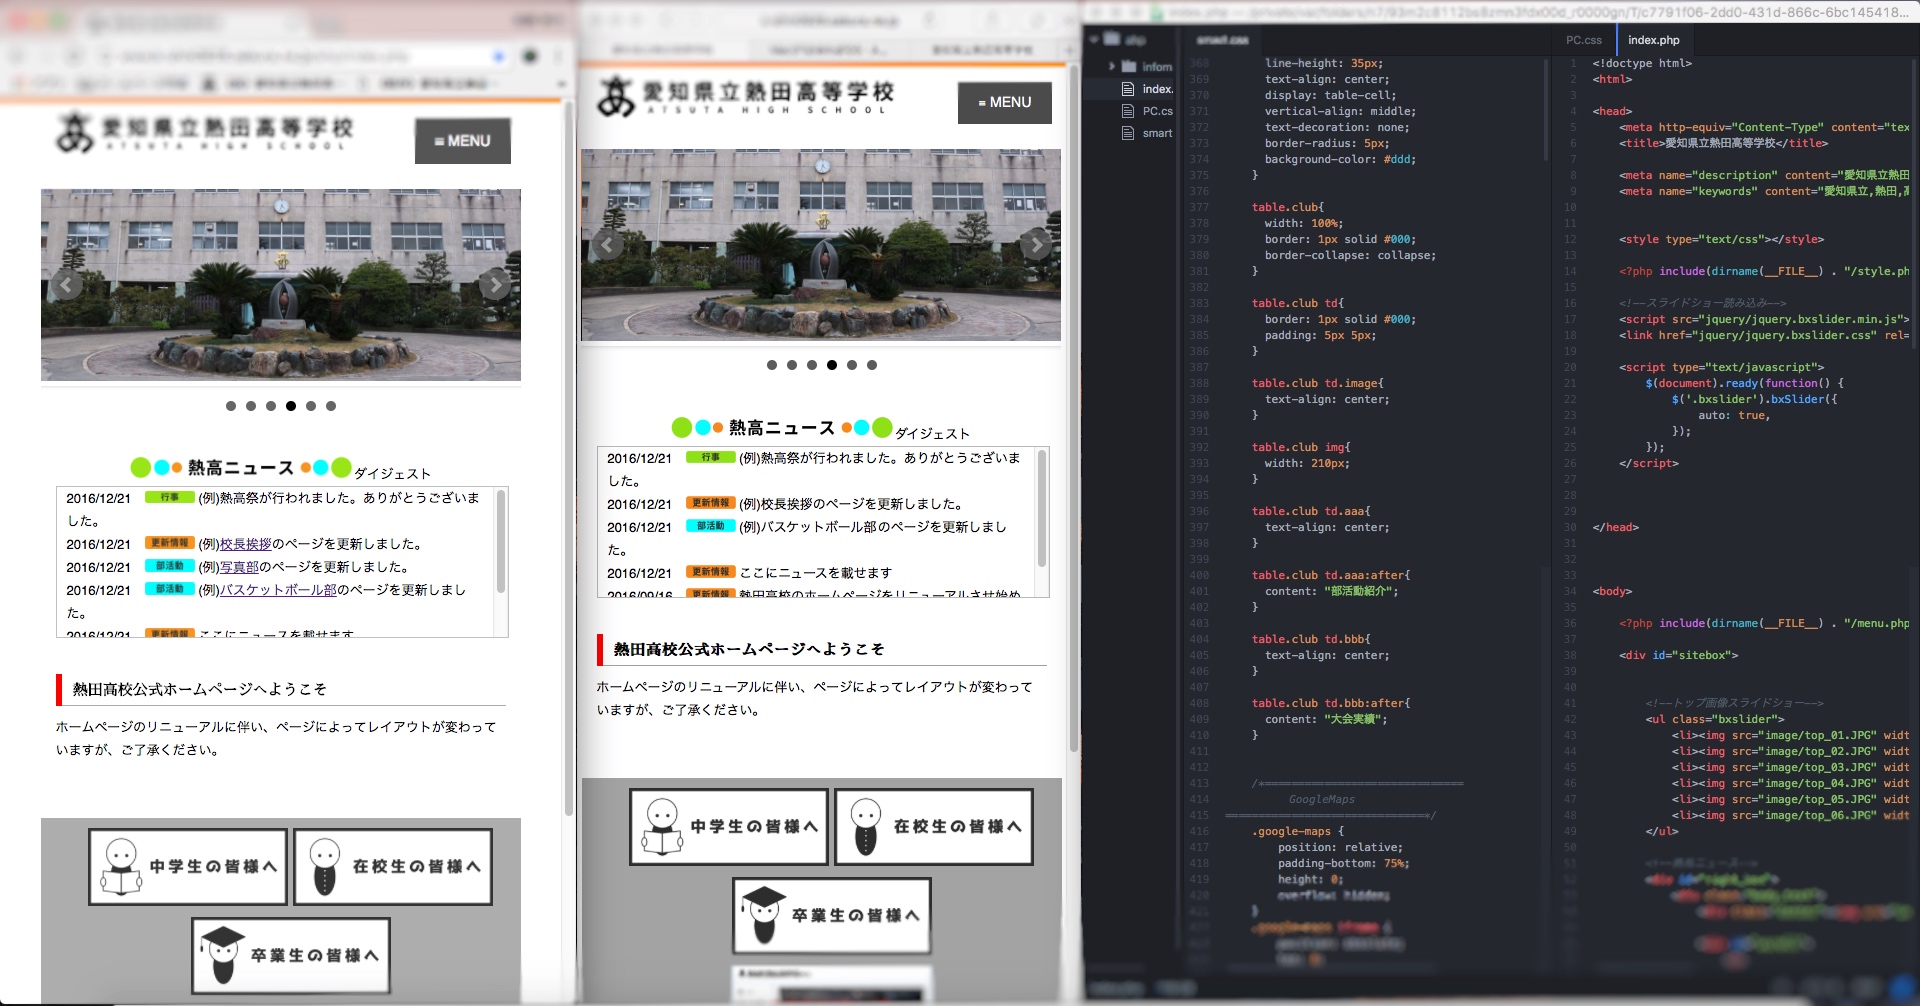
Task: Follow the 校長挨拶 link in left browser
Action: point(246,544)
